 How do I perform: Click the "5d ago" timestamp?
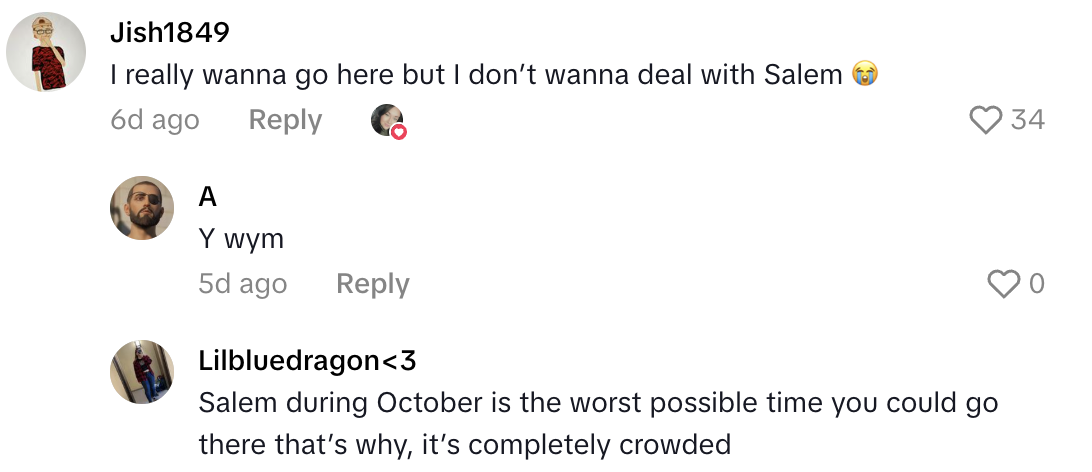242,284
